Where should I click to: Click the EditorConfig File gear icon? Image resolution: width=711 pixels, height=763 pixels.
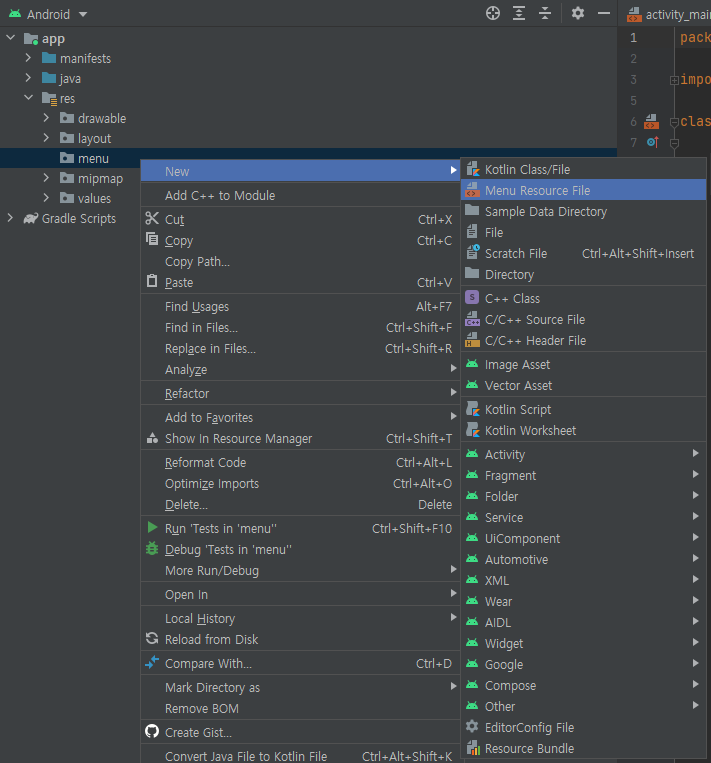click(472, 727)
